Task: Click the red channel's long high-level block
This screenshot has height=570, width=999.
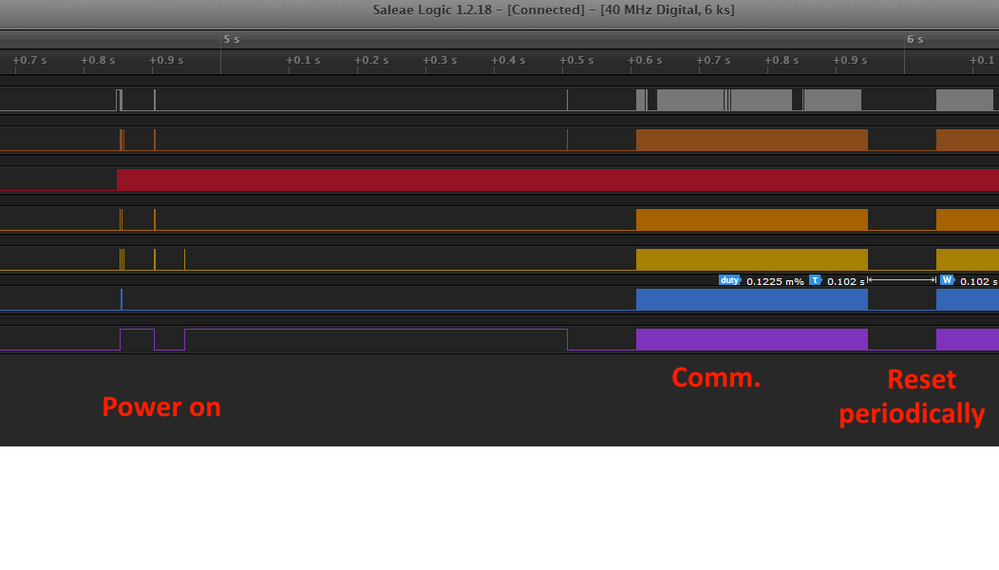Action: [x=557, y=180]
